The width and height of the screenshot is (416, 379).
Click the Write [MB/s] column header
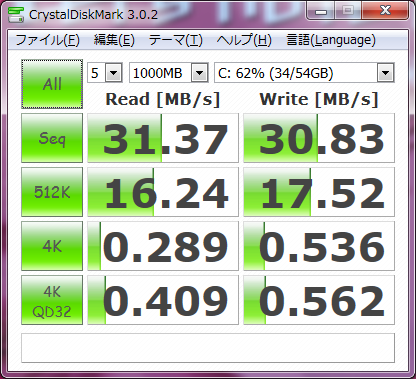319,99
